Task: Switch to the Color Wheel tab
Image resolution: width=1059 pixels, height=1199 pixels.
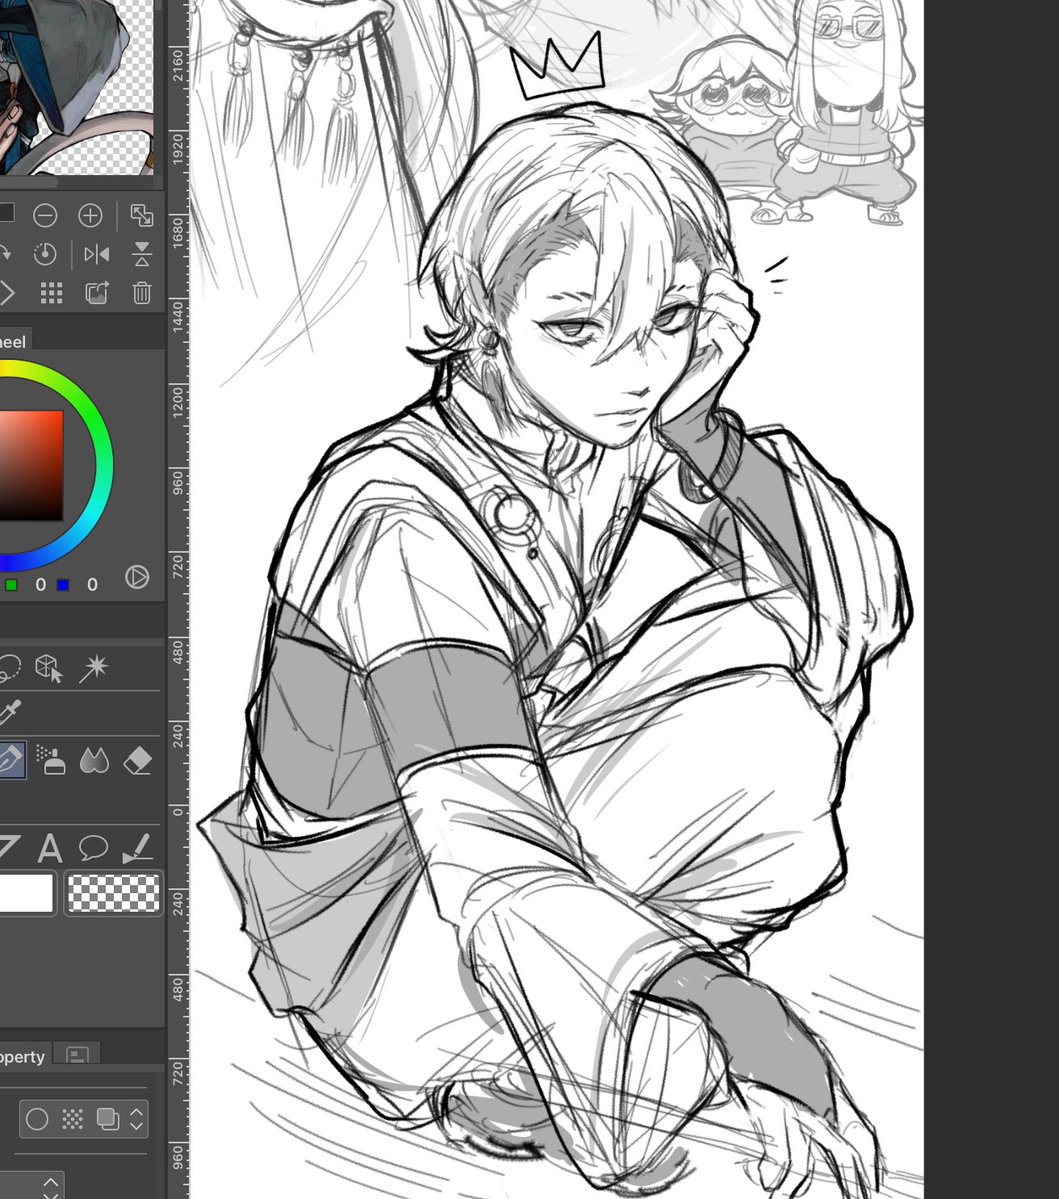Action: click(x=13, y=342)
